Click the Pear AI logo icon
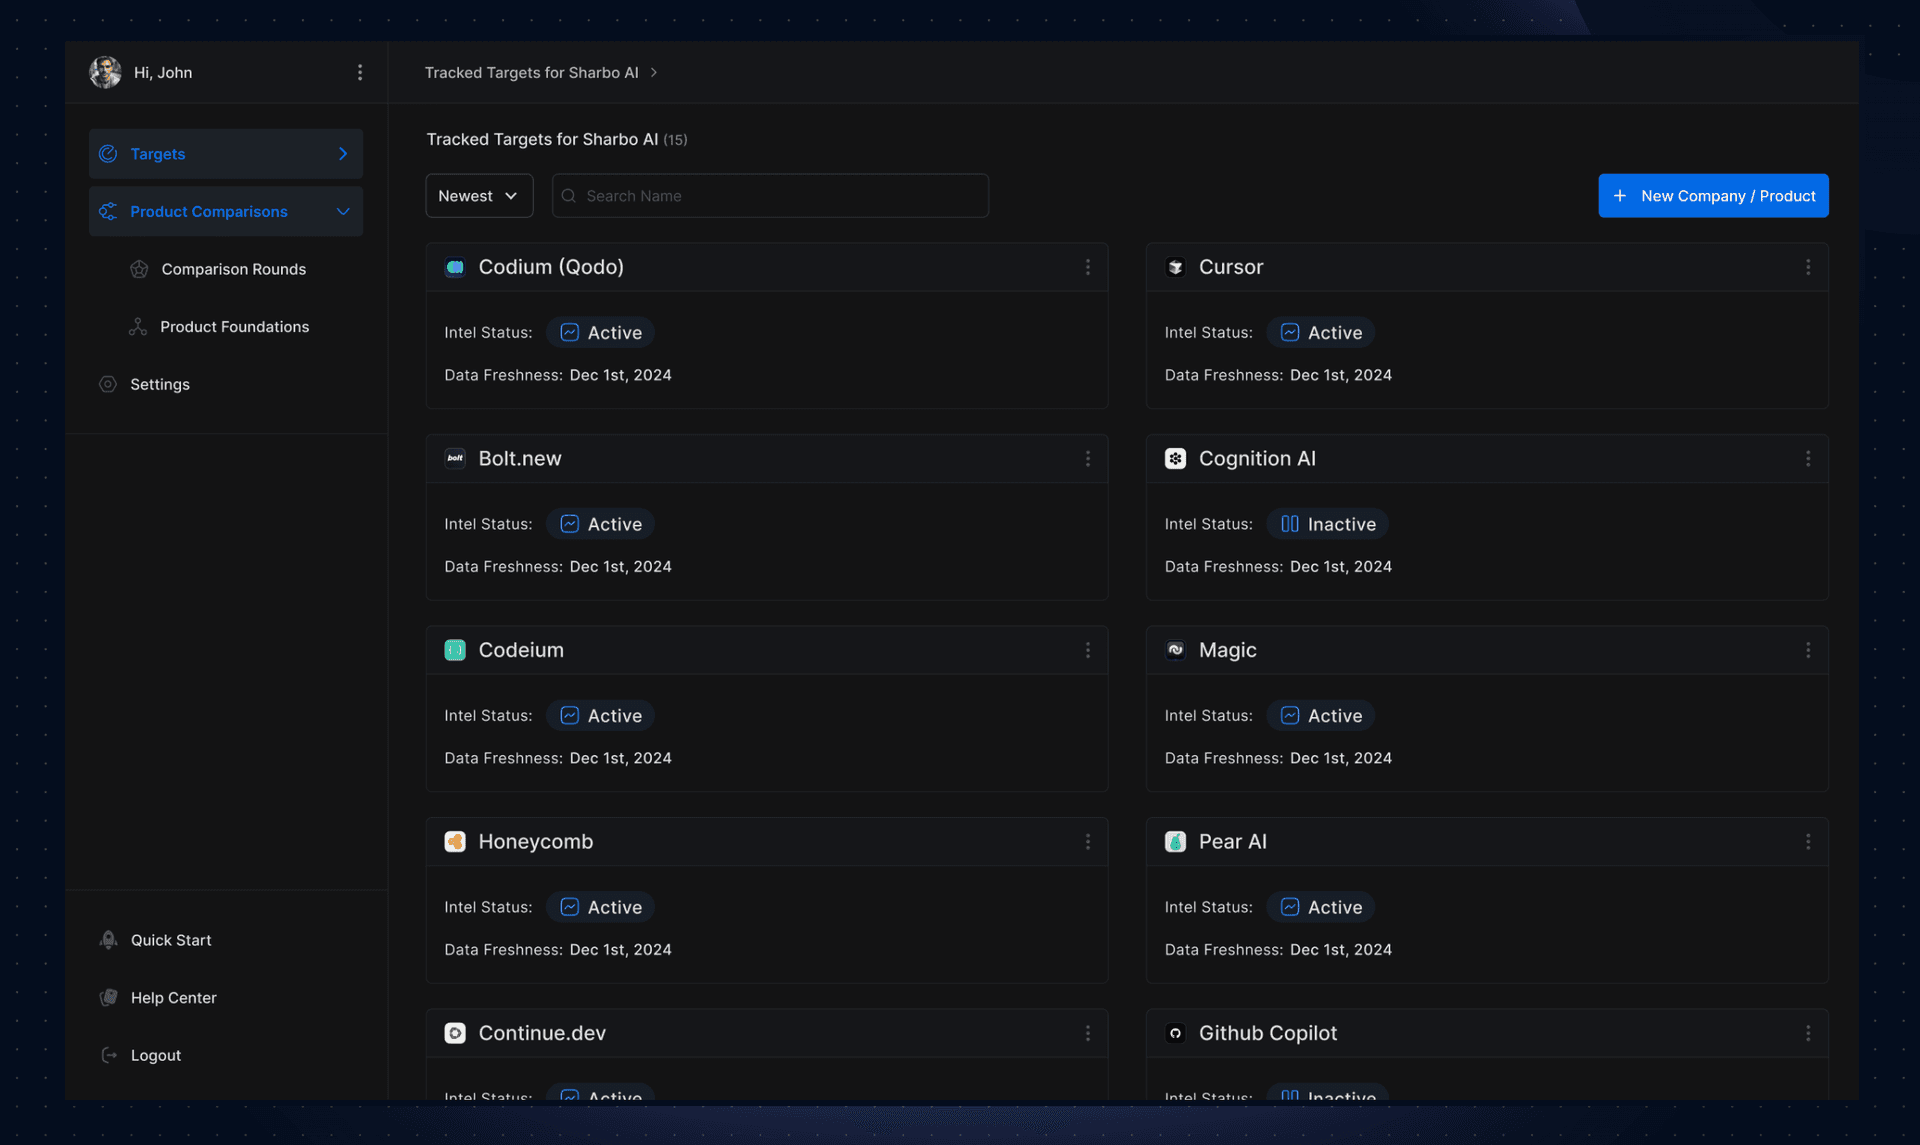The width and height of the screenshot is (1920, 1145). click(1175, 842)
